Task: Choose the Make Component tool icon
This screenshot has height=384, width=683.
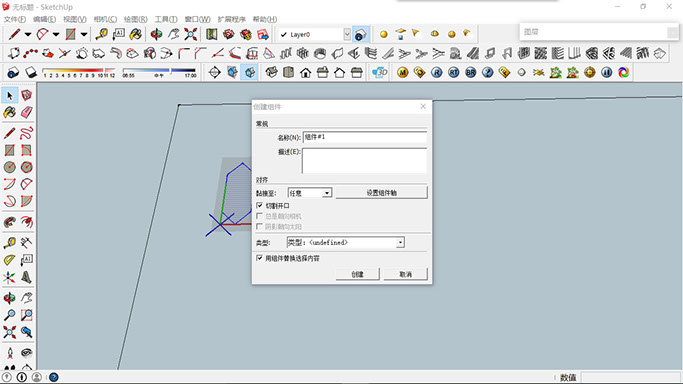Action: [x=27, y=95]
